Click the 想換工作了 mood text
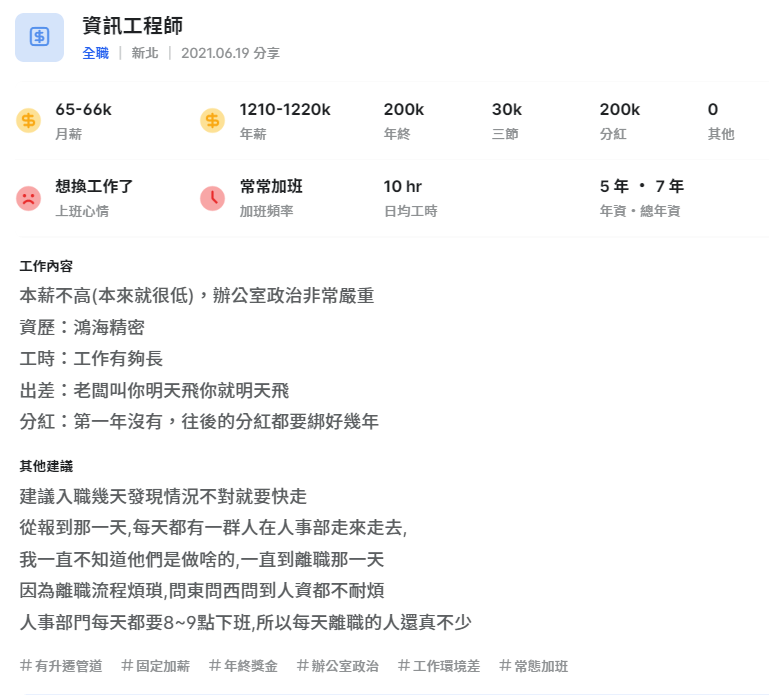Screen dimensions: 769x695 pyautogui.click(x=94, y=186)
